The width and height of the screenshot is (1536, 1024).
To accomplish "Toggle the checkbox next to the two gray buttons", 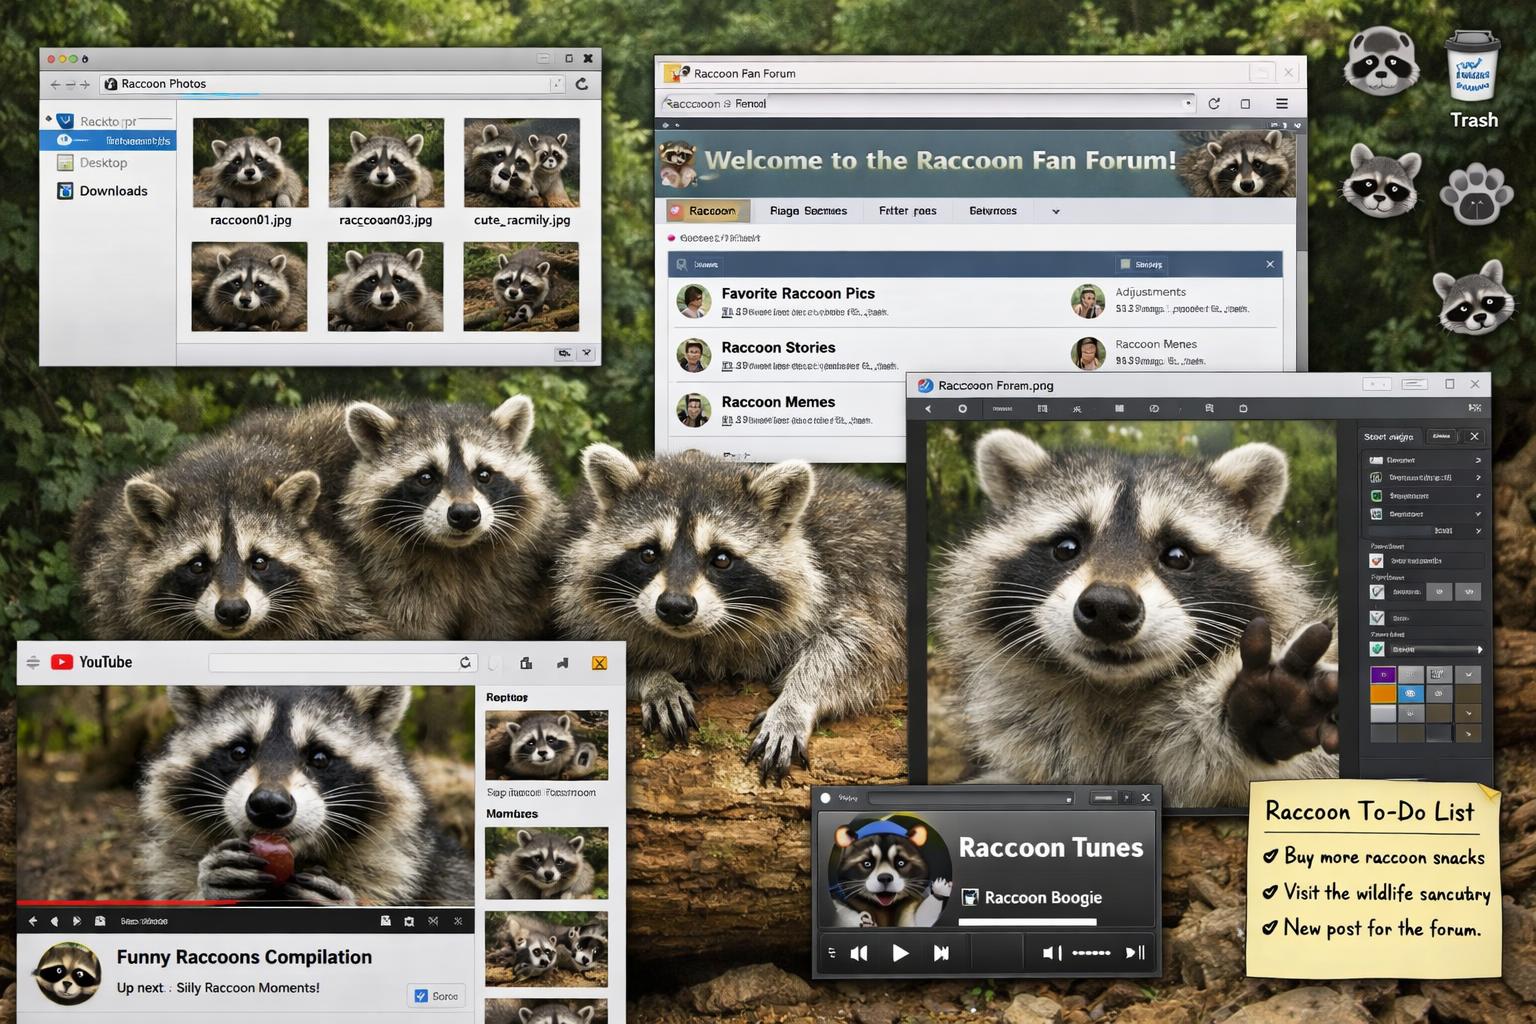I will 1377,592.
